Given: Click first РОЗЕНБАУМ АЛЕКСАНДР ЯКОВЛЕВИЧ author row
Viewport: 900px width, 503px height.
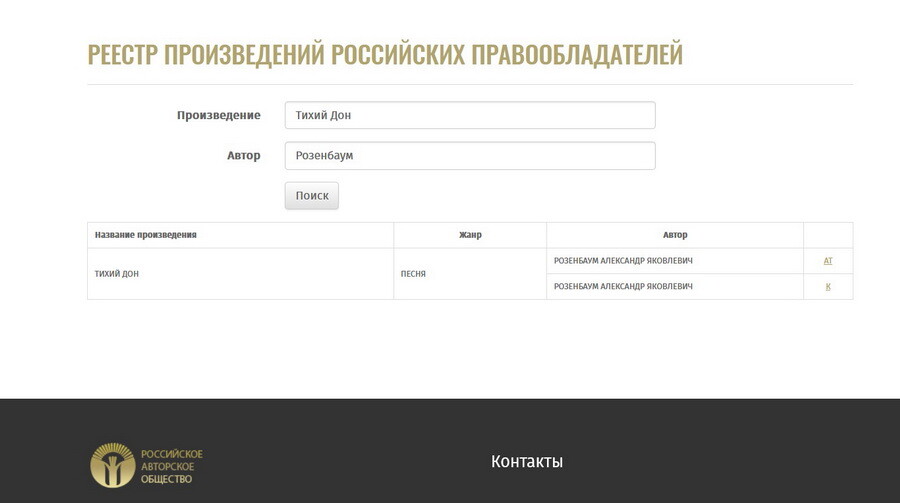Looking at the screenshot, I should [x=623, y=261].
